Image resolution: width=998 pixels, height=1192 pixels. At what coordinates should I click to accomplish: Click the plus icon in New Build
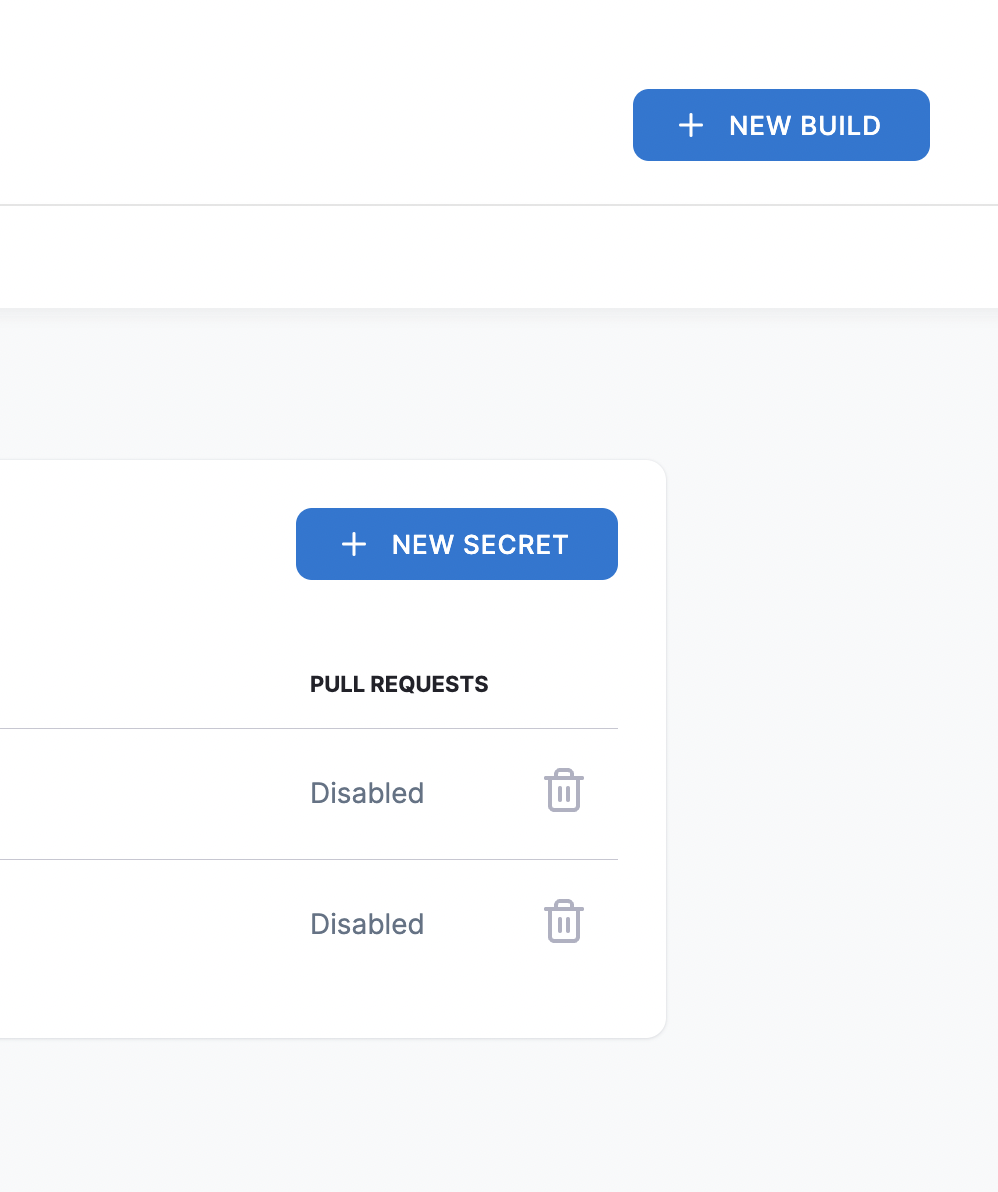click(691, 125)
